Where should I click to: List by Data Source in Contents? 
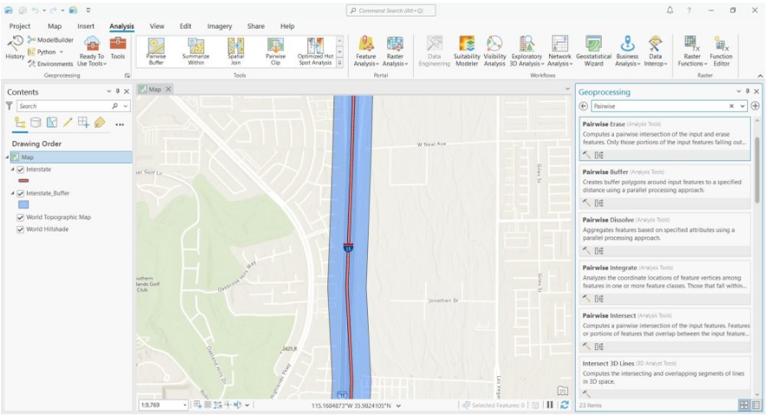point(36,122)
